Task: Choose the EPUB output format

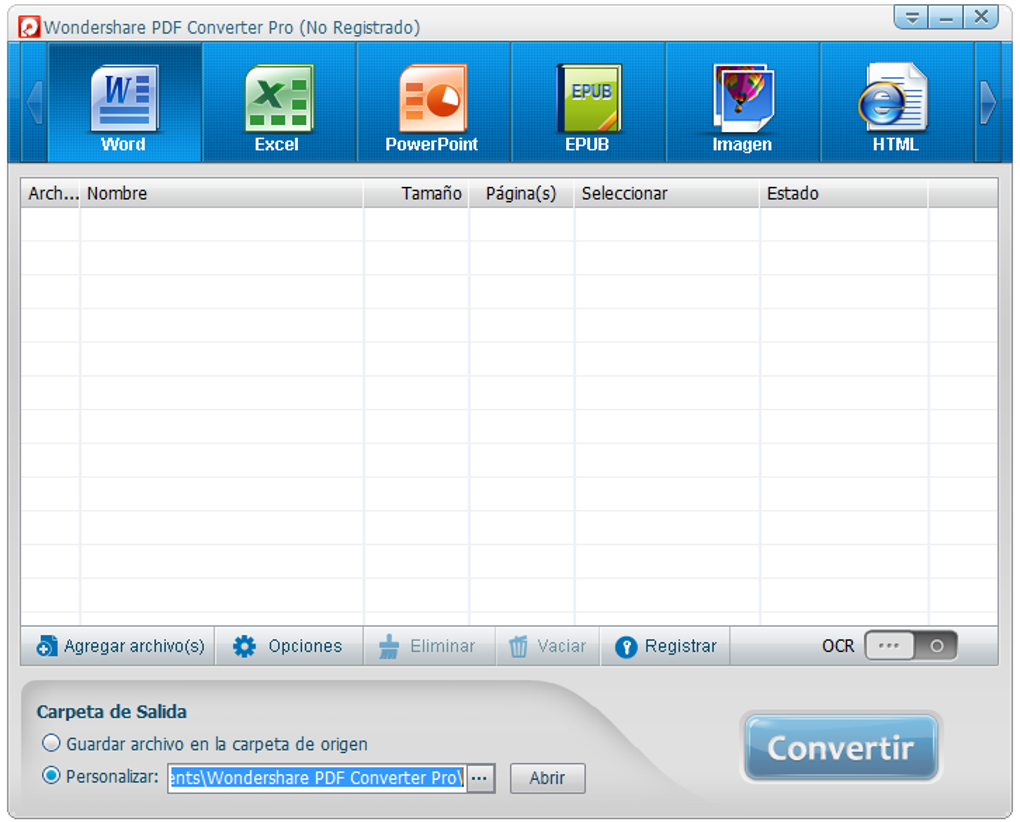Action: (x=588, y=103)
